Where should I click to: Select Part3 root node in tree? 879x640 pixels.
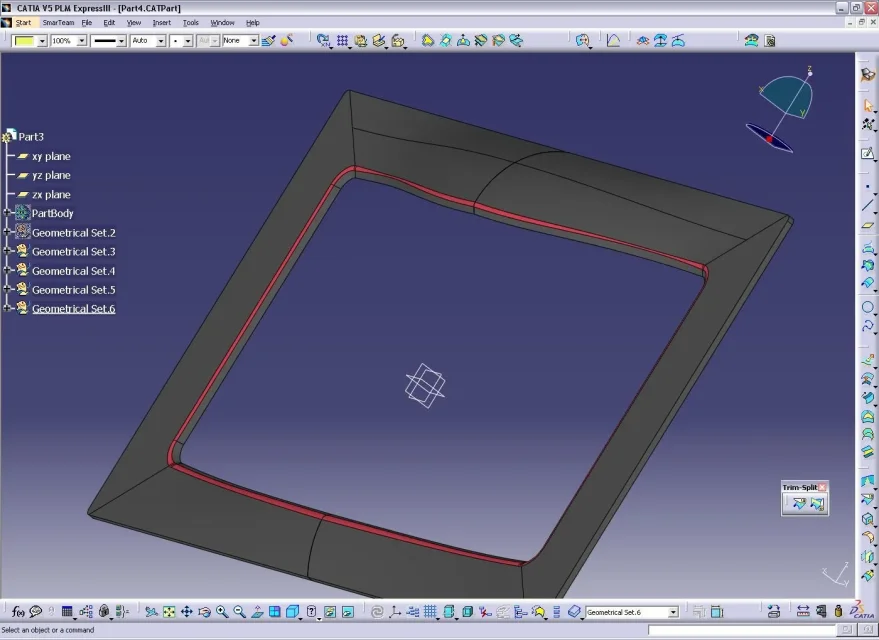(31, 136)
